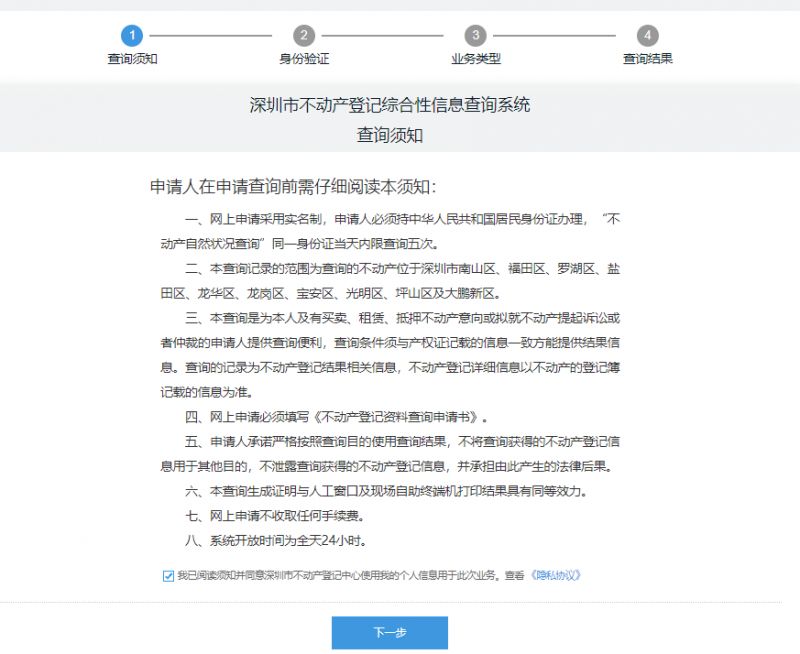The width and height of the screenshot is (800, 654).
Task: Click clause 四 about 不动产登记资料查询申请书
Action: pos(336,417)
